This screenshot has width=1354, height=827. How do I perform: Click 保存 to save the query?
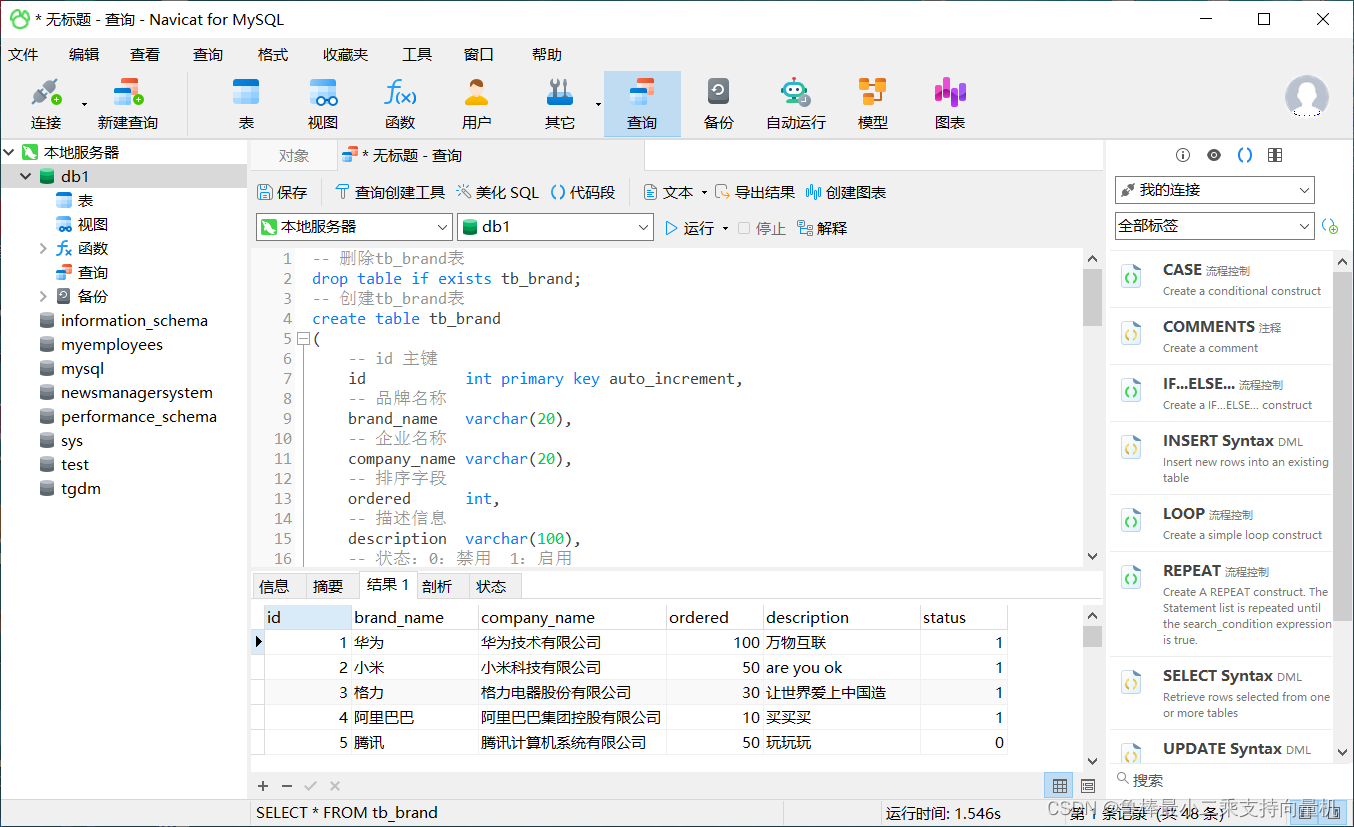pos(283,192)
